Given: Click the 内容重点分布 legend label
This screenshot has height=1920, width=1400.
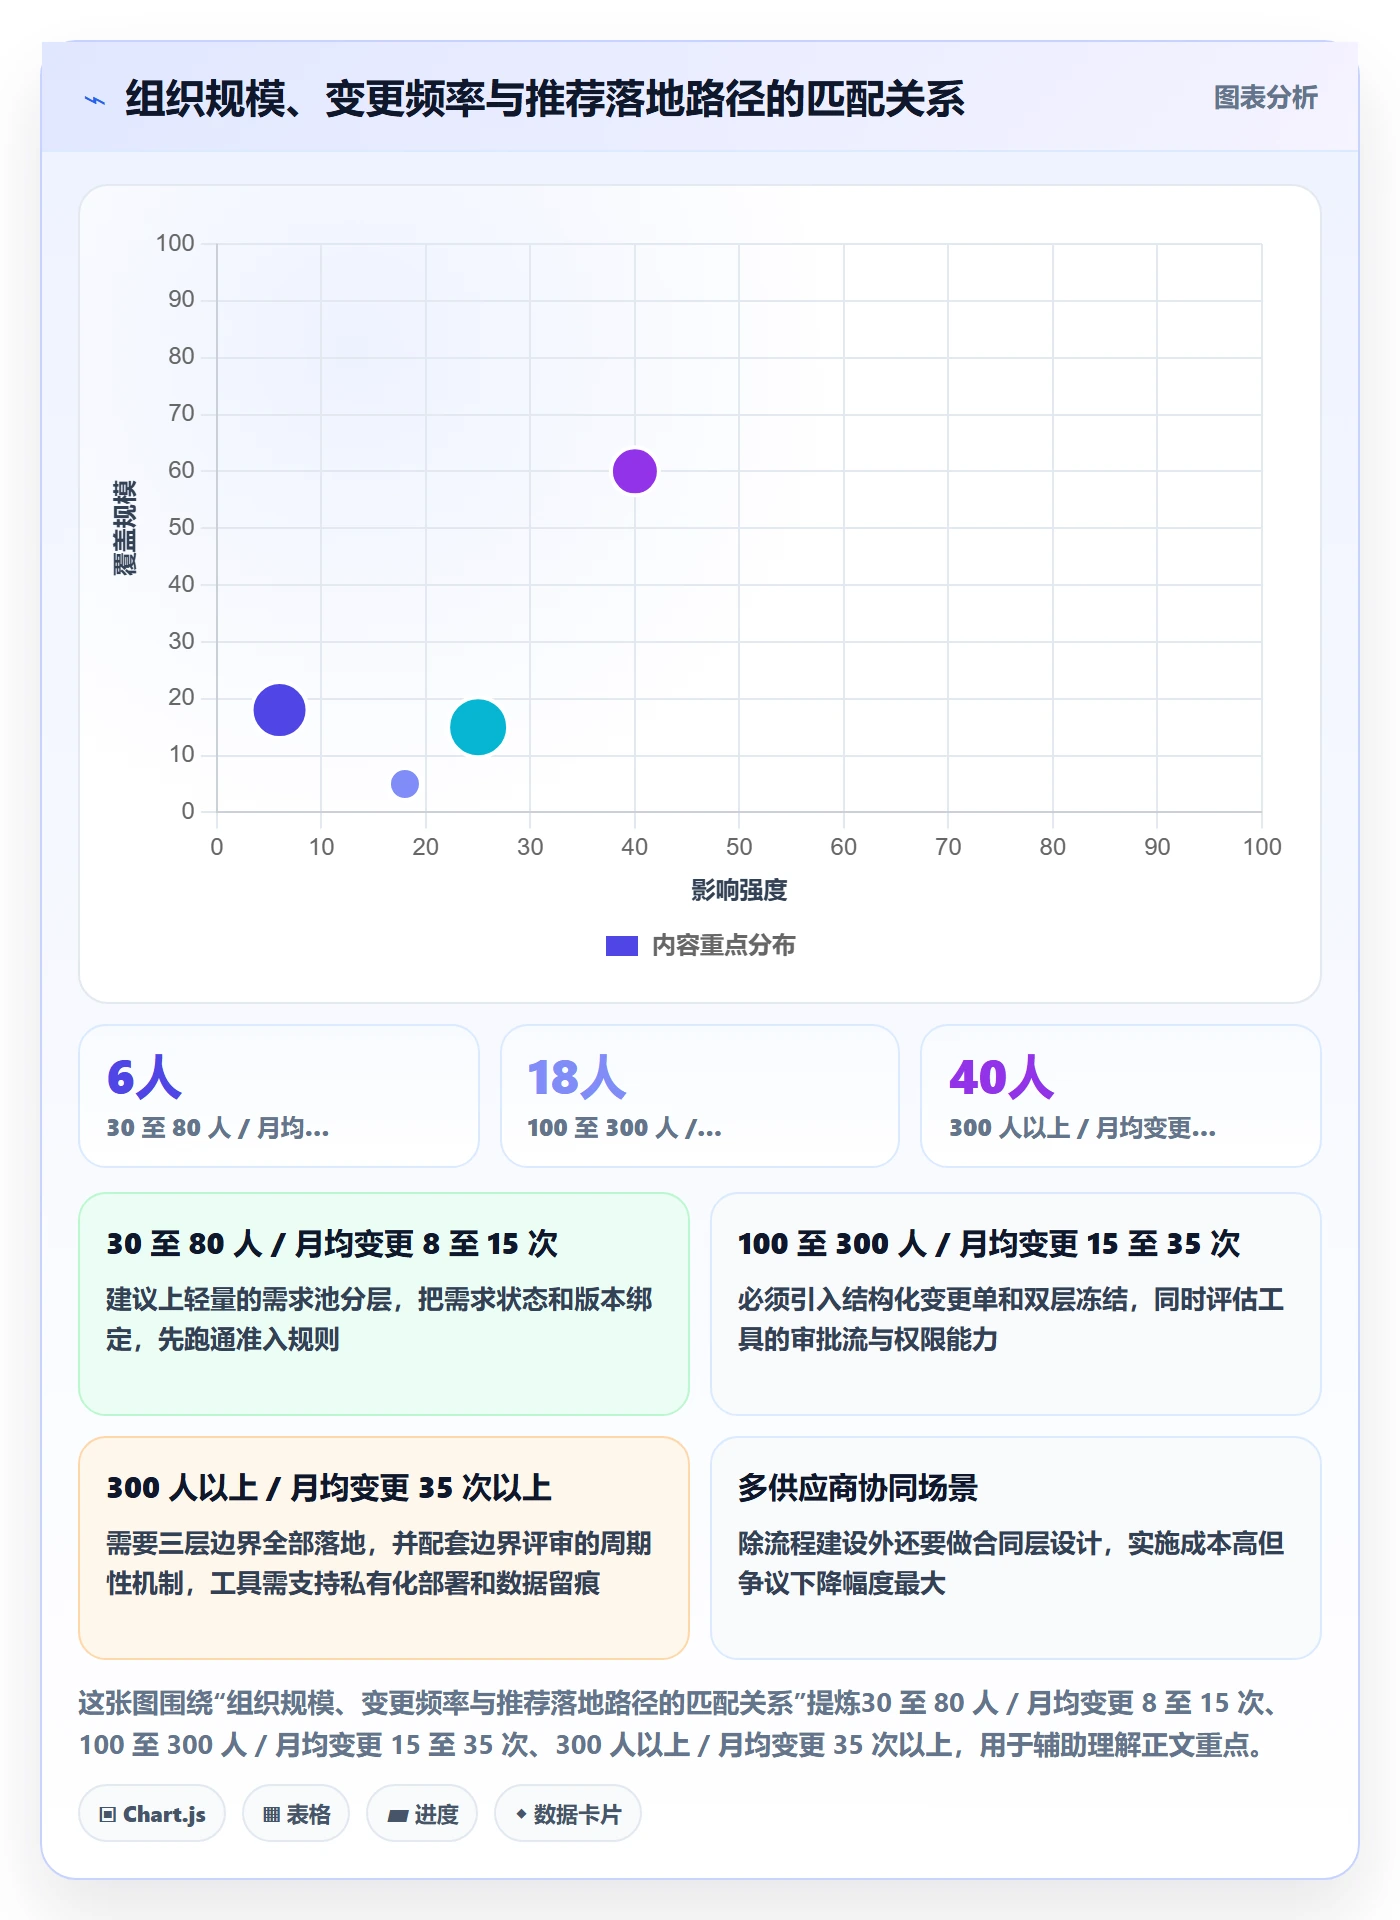Looking at the screenshot, I should pyautogui.click(x=723, y=946).
